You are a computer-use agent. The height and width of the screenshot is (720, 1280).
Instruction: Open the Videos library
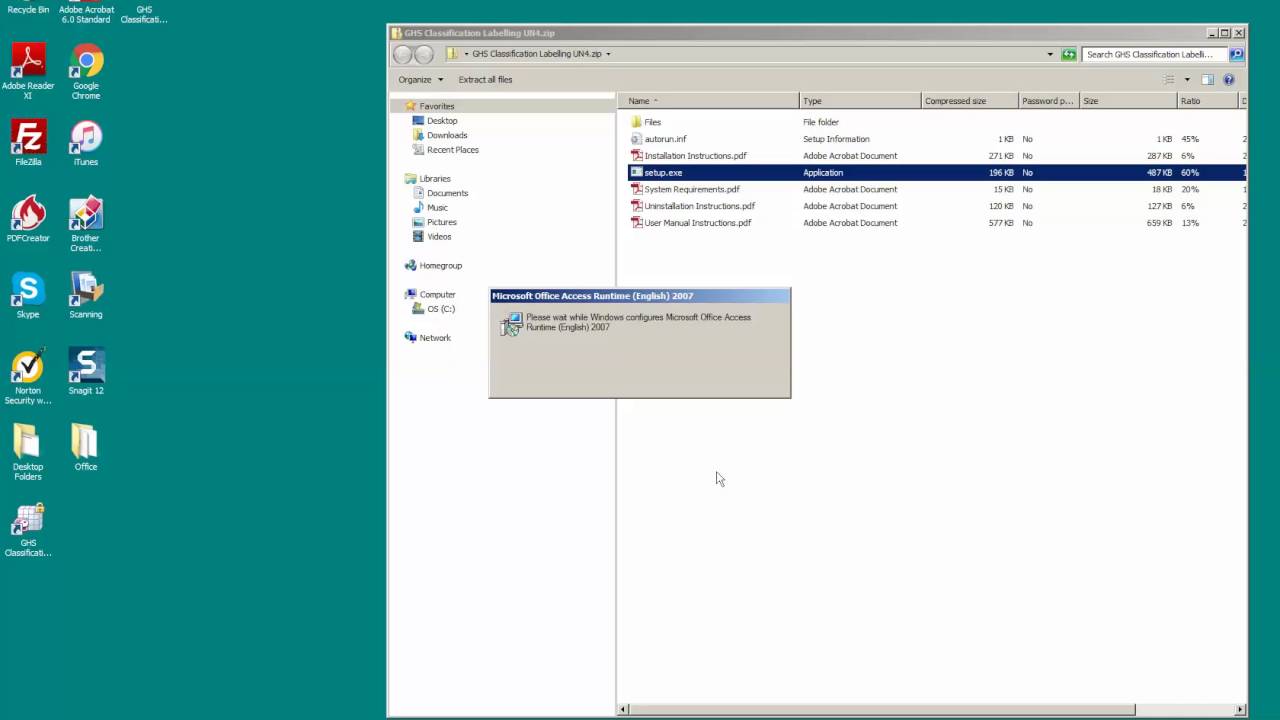[432, 237]
